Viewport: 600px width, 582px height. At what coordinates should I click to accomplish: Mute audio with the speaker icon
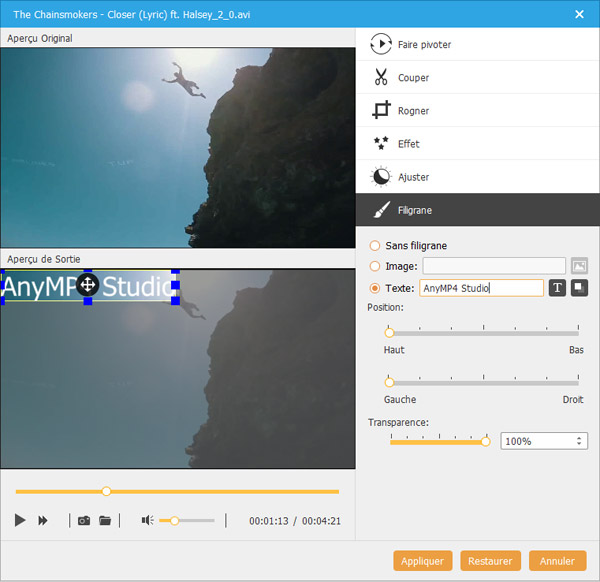(147, 520)
